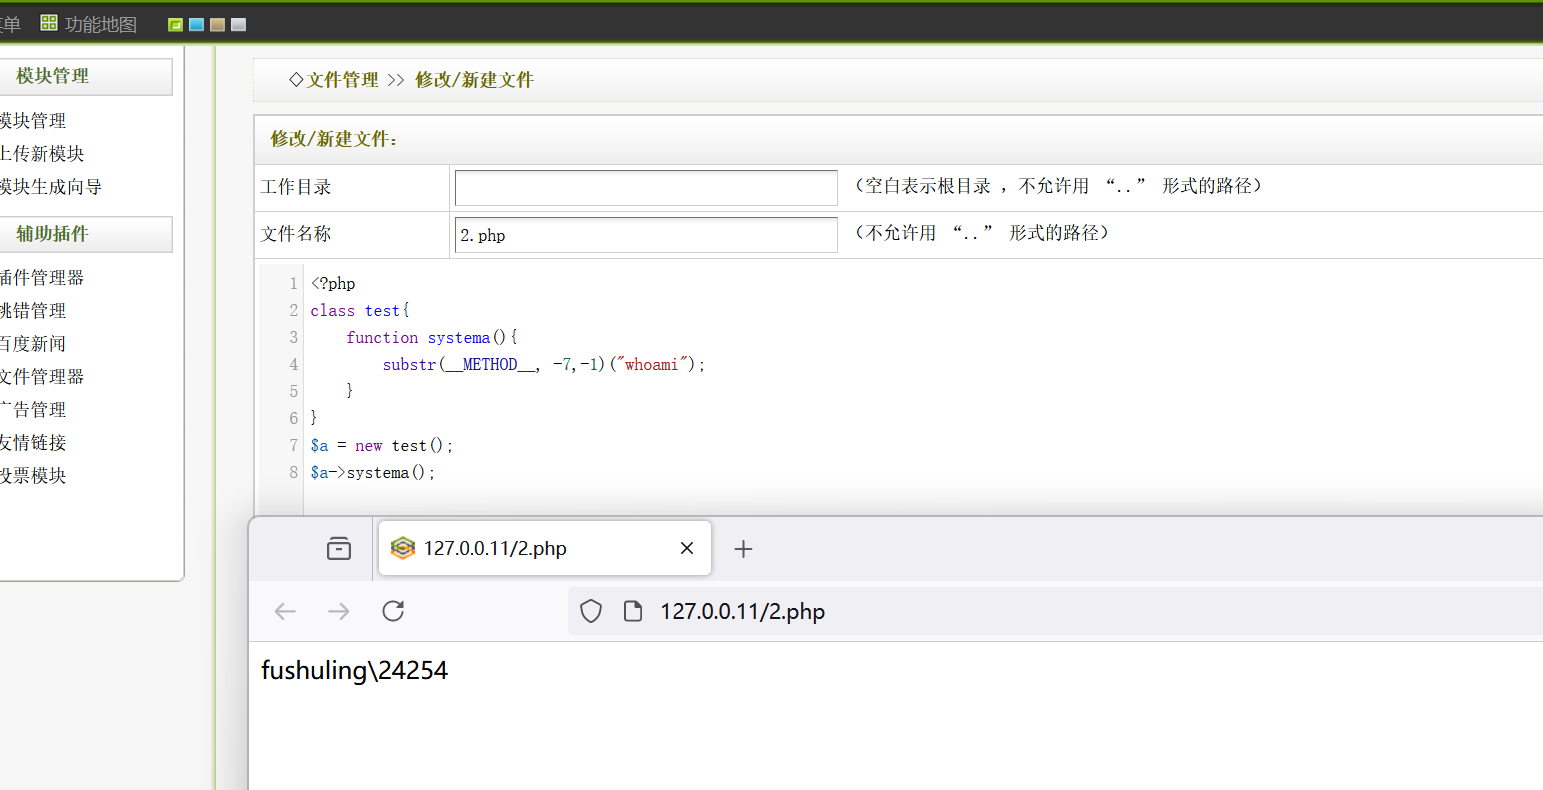Select the green theme color swatch

tap(176, 25)
